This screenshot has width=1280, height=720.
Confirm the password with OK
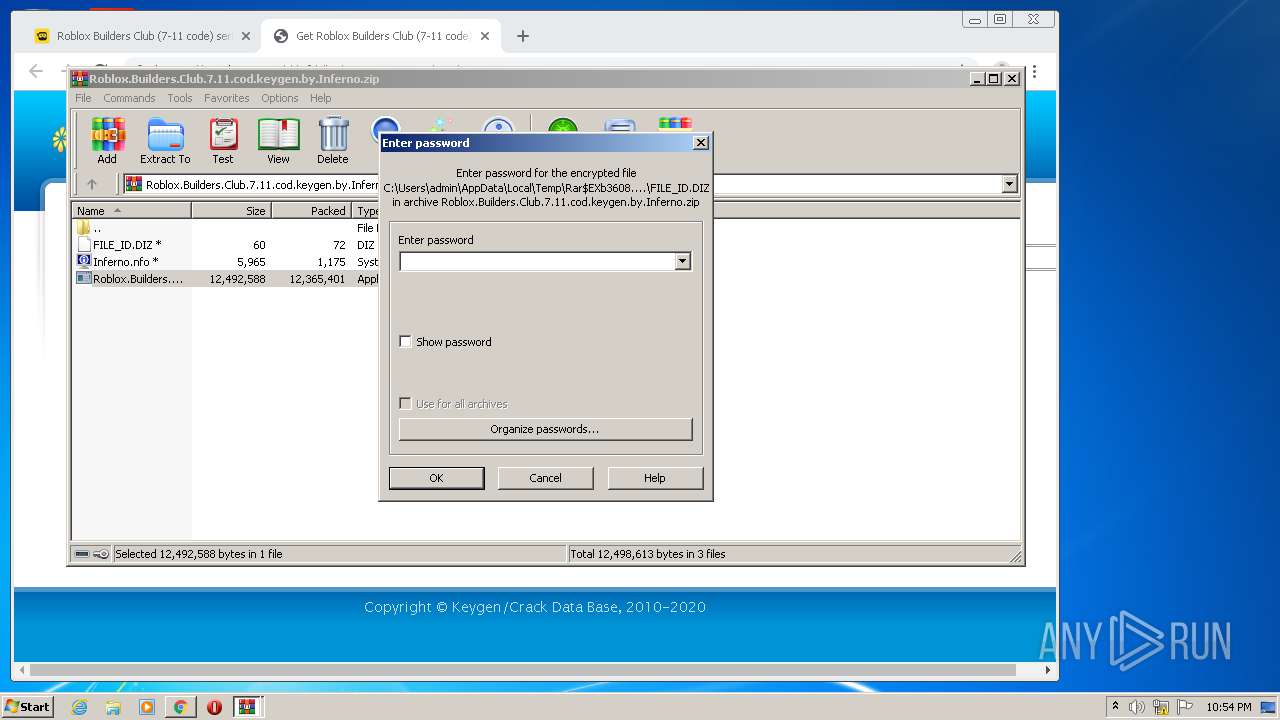pyautogui.click(x=436, y=478)
